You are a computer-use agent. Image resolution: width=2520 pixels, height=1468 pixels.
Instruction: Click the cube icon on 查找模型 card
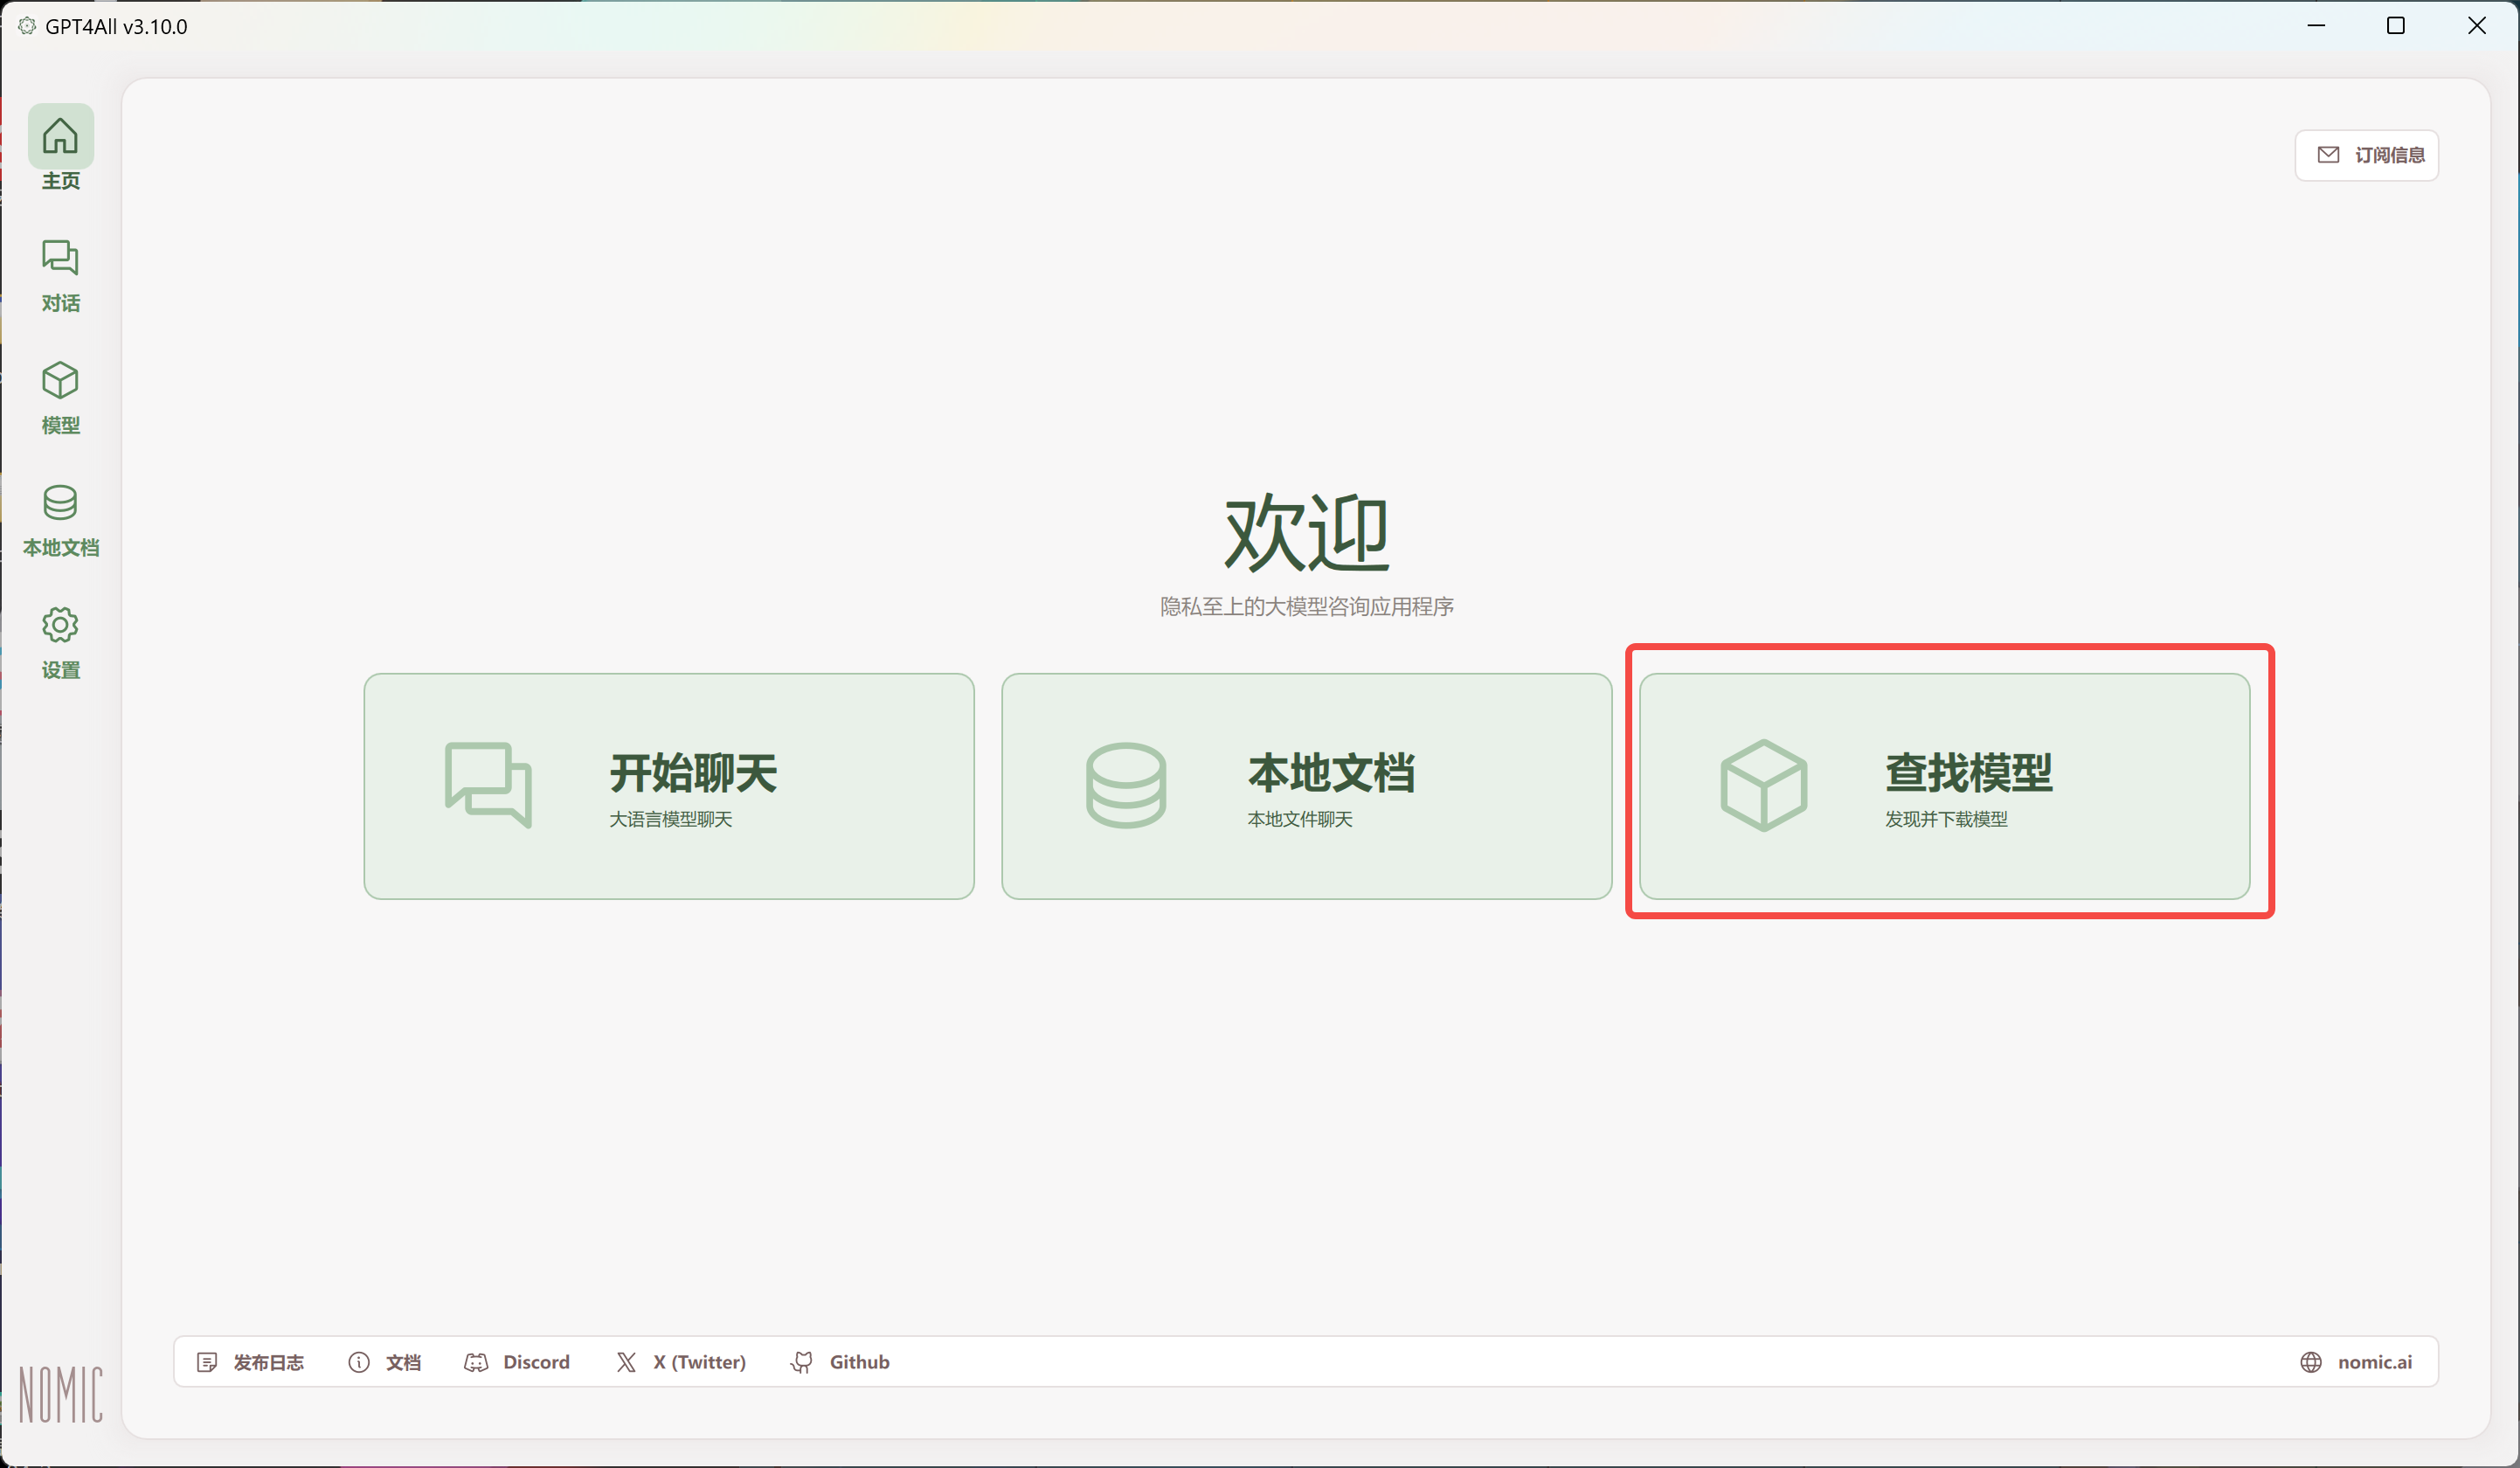(x=1764, y=785)
